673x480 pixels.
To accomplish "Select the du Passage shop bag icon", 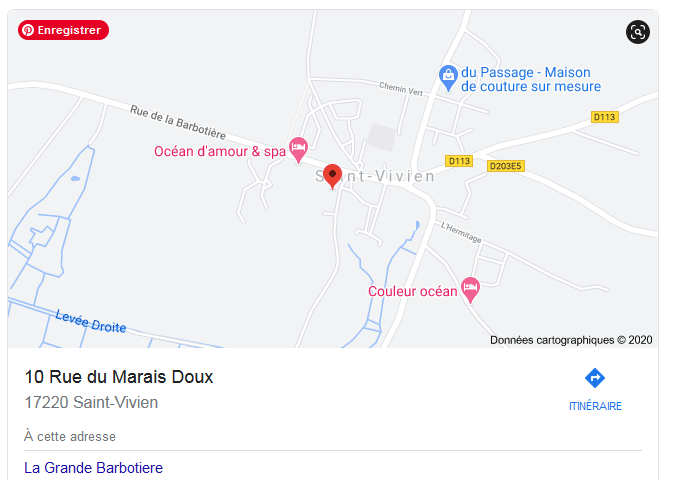I will point(448,78).
